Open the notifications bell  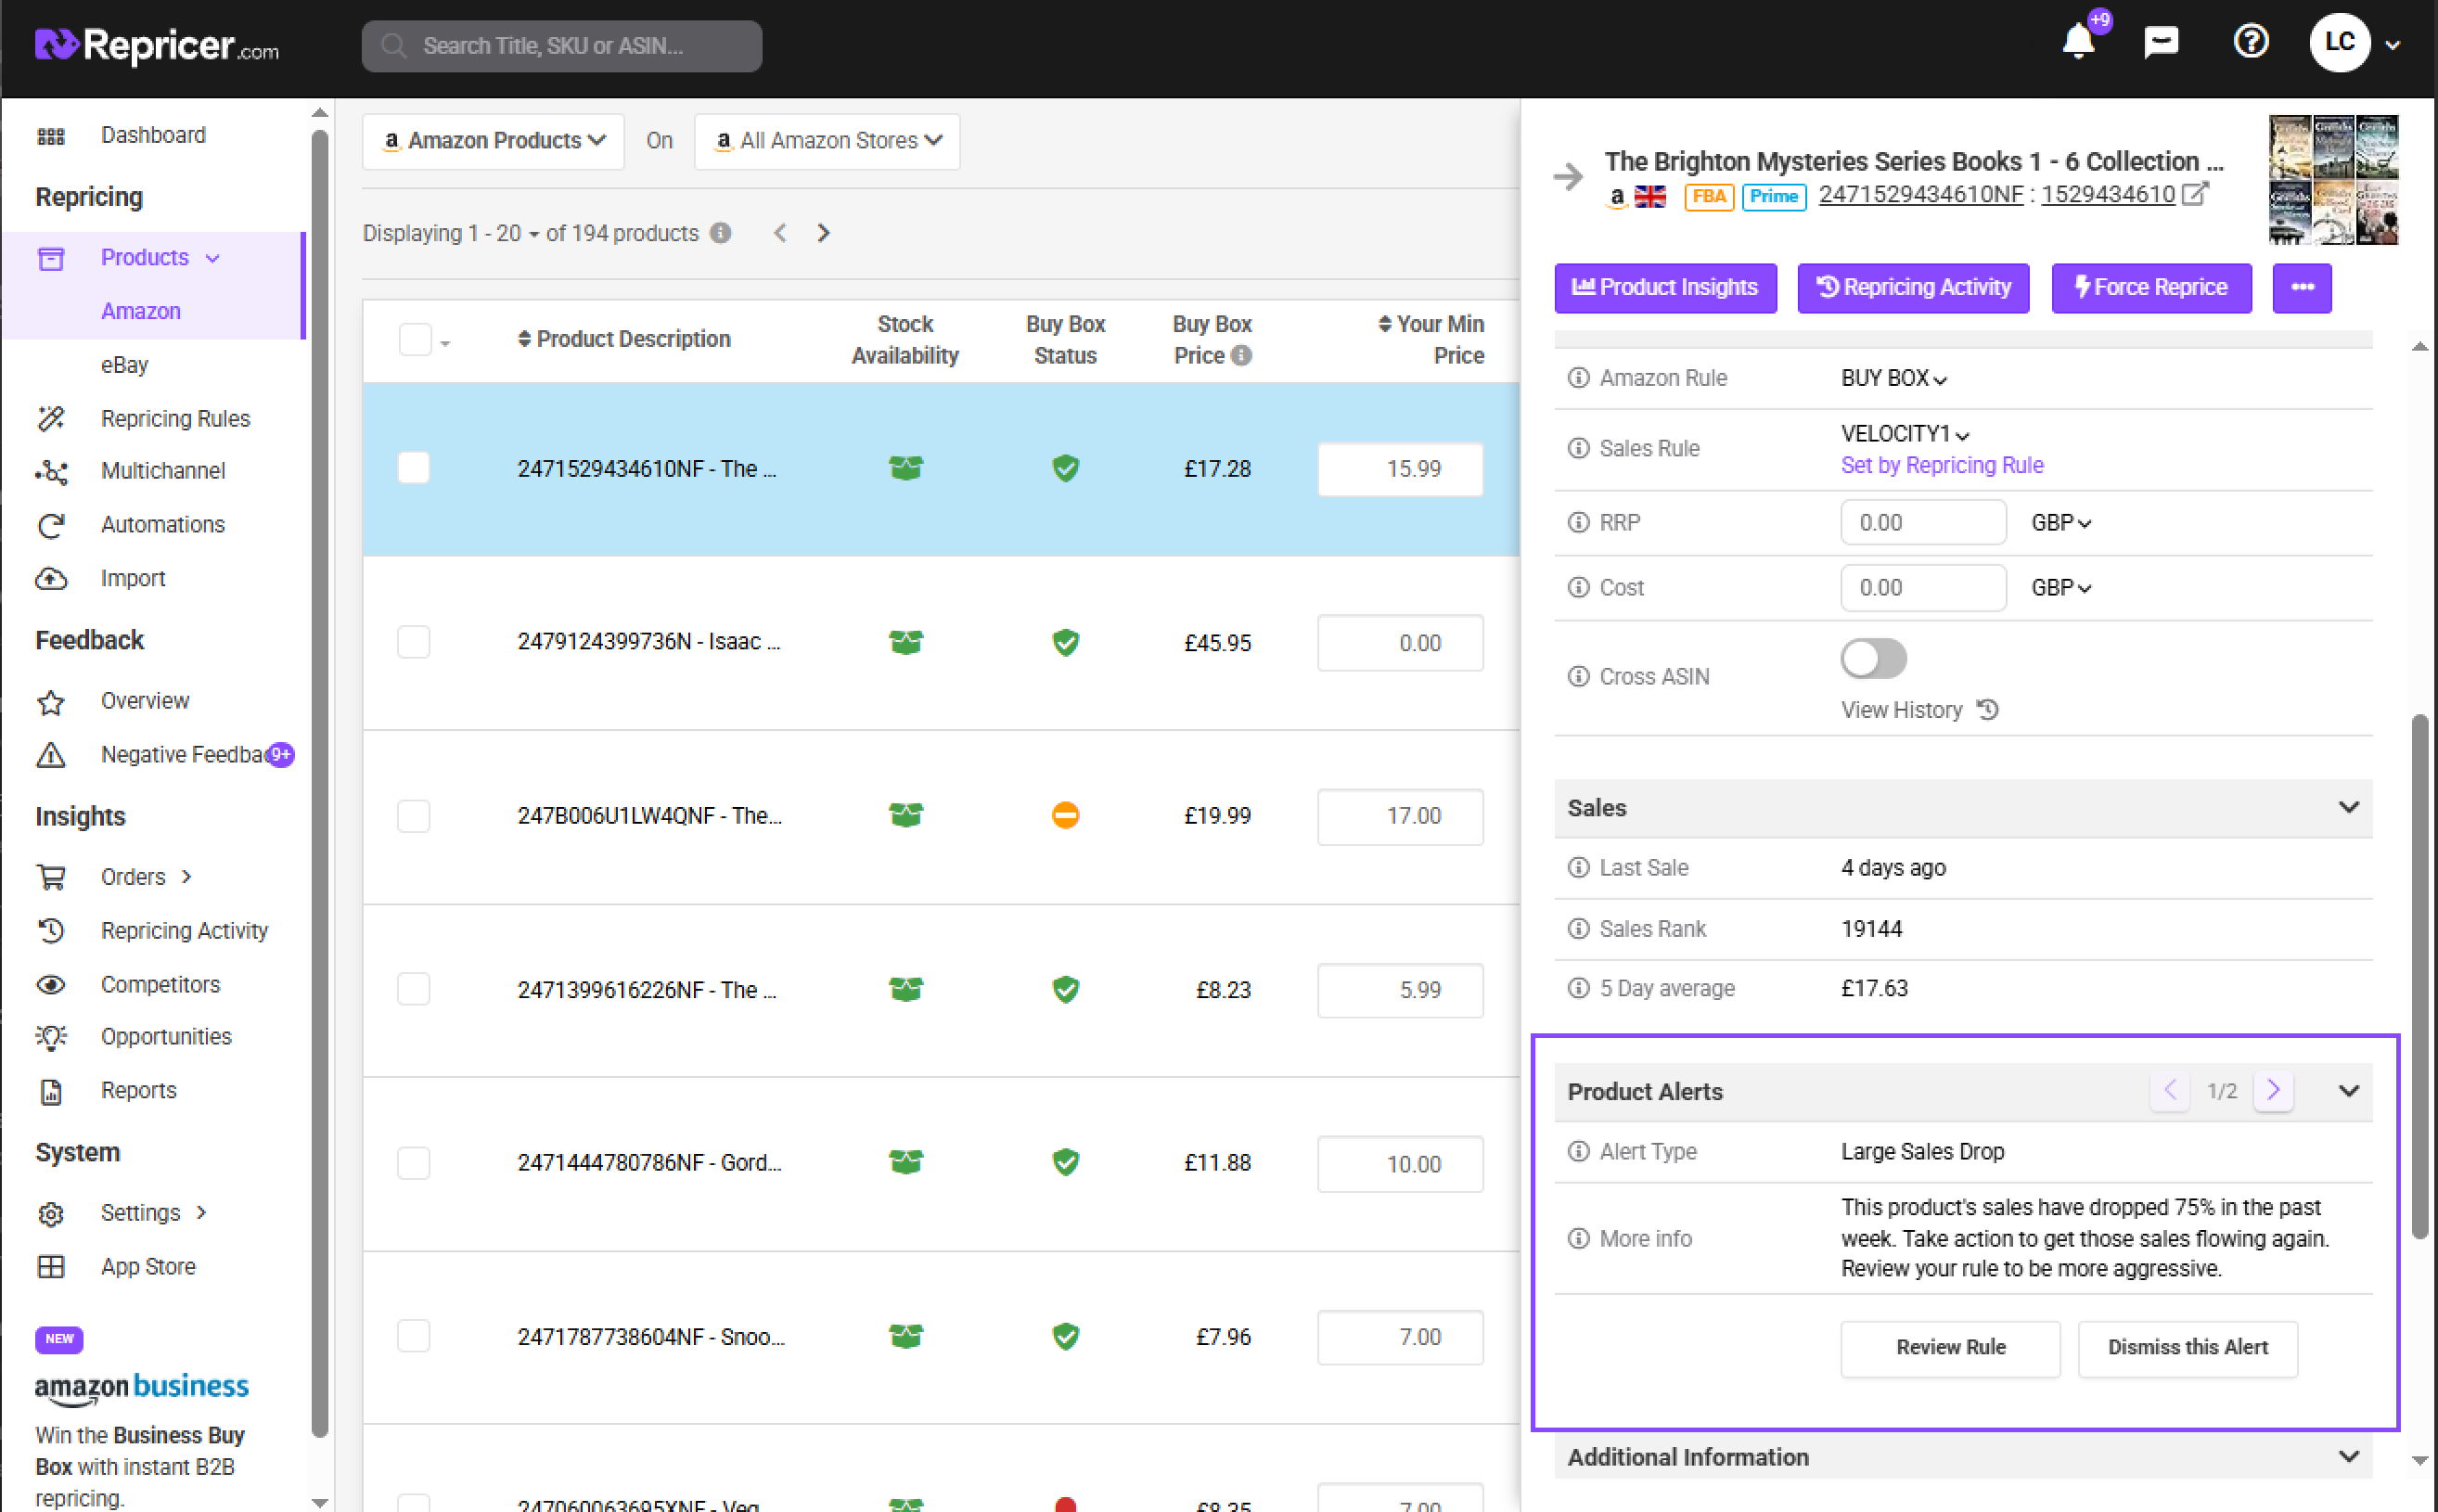click(2078, 42)
